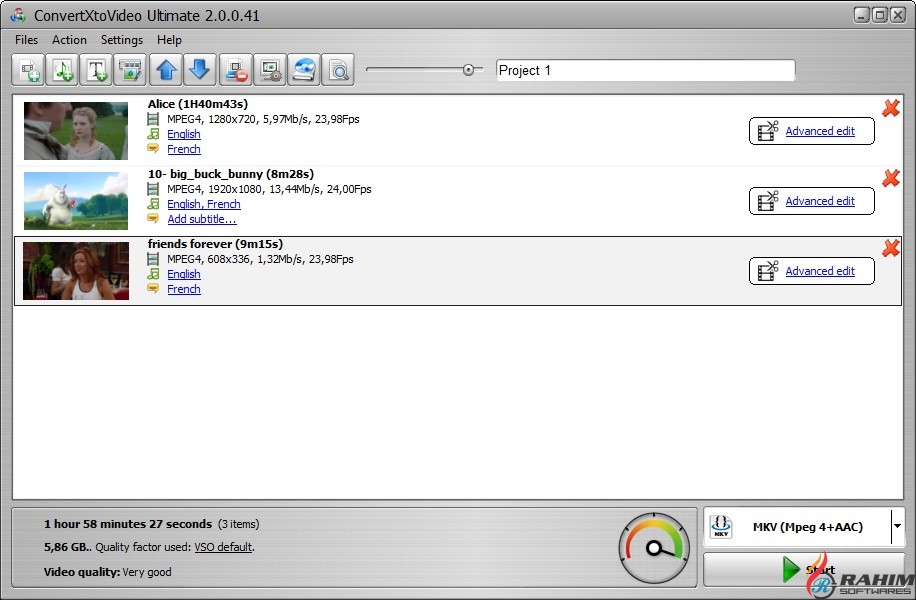Click the Project 1 name field
Viewport: 916px width, 600px height.
(645, 70)
